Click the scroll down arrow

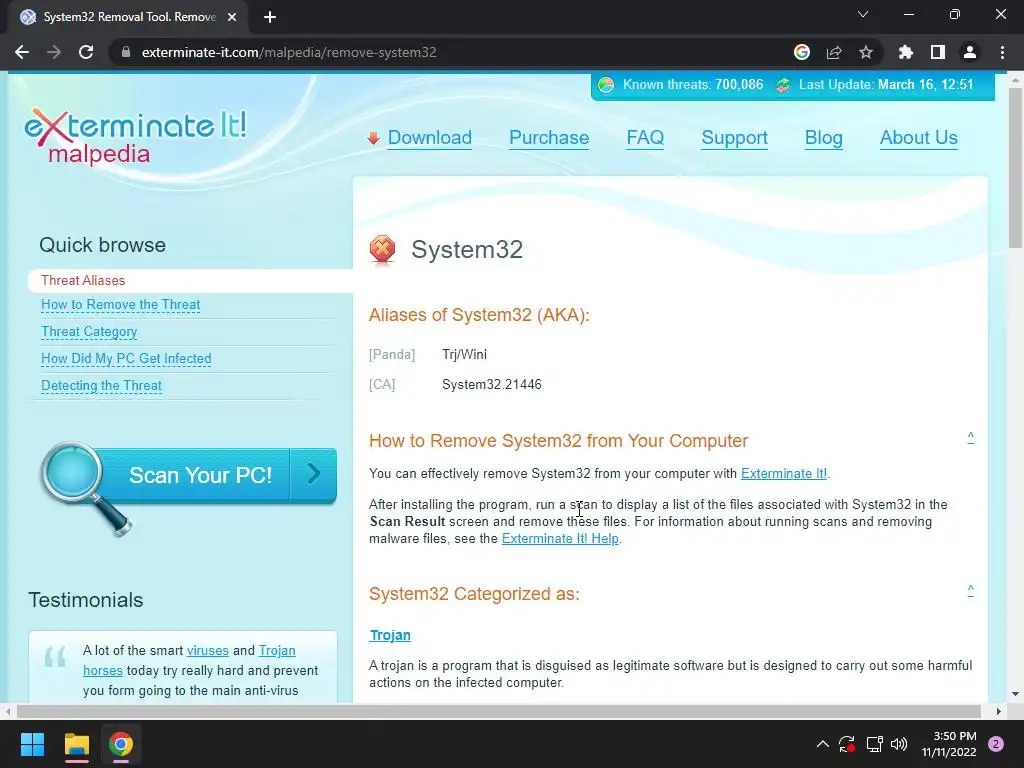pos(1015,694)
